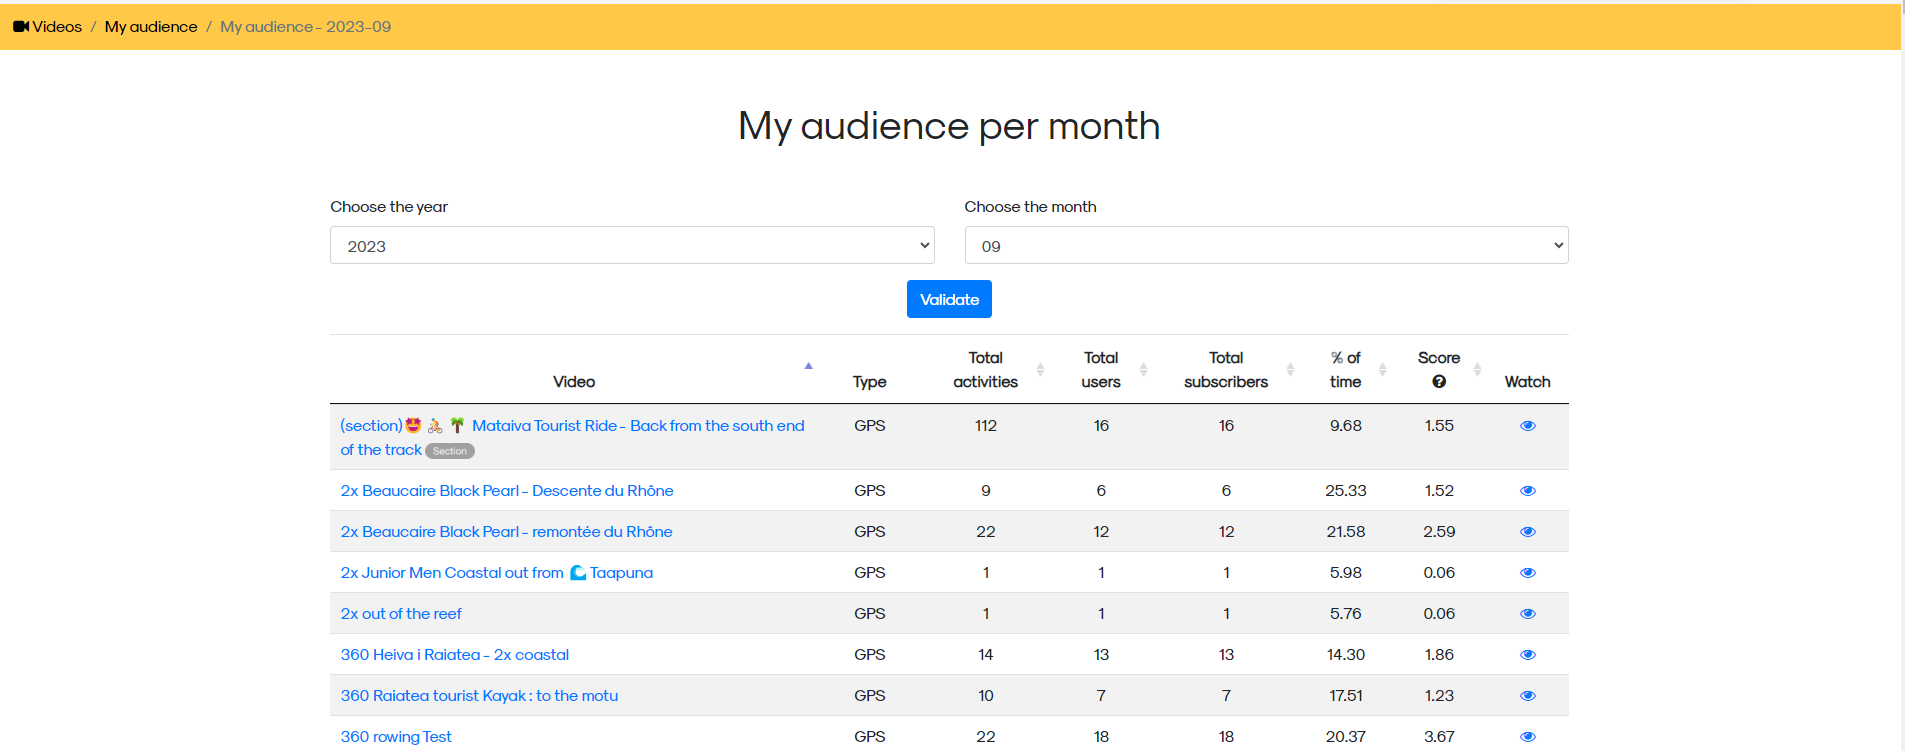
Task: Open Mataiva Tourist Ride section video link
Action: click(572, 437)
